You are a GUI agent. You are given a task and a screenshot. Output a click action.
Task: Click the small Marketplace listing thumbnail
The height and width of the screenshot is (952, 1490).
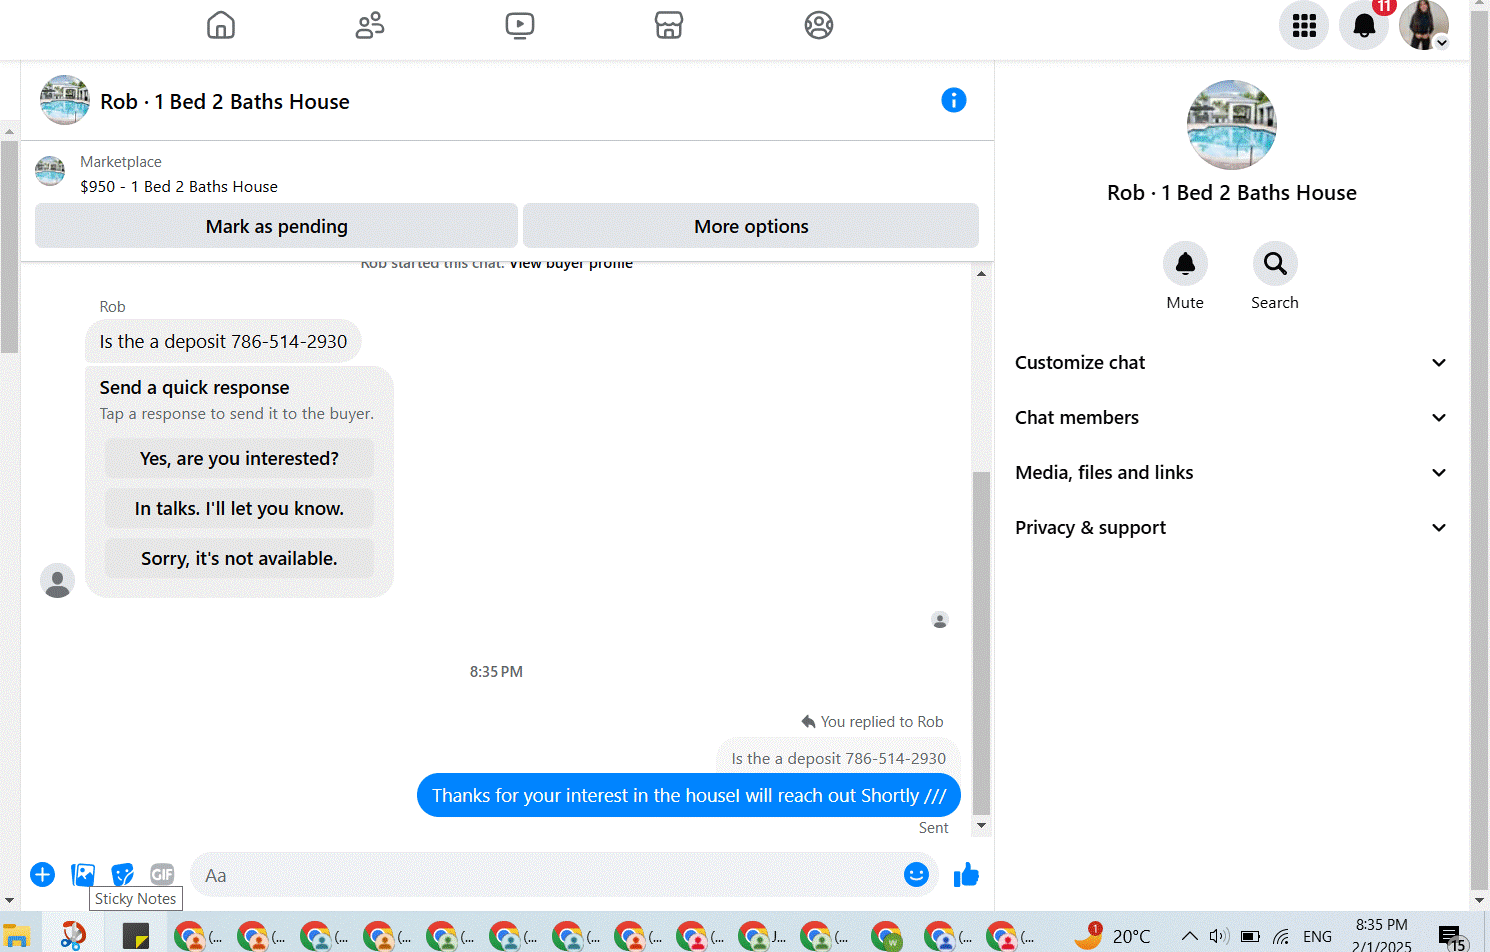coord(50,171)
